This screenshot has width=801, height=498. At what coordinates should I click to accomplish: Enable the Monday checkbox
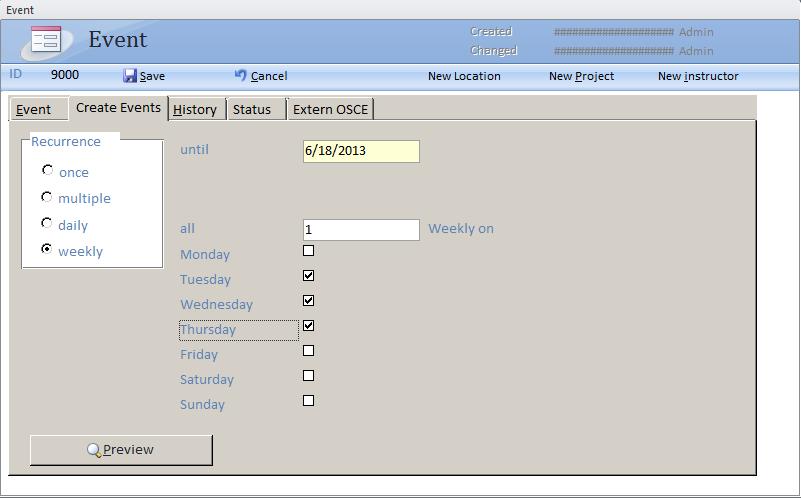coord(308,251)
